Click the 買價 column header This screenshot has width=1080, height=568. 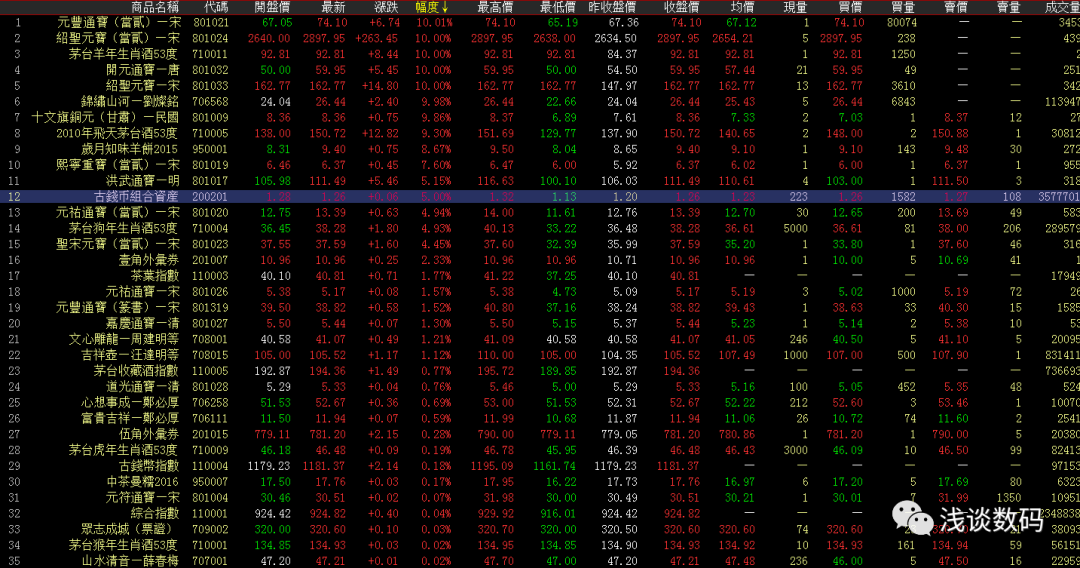(x=850, y=7)
